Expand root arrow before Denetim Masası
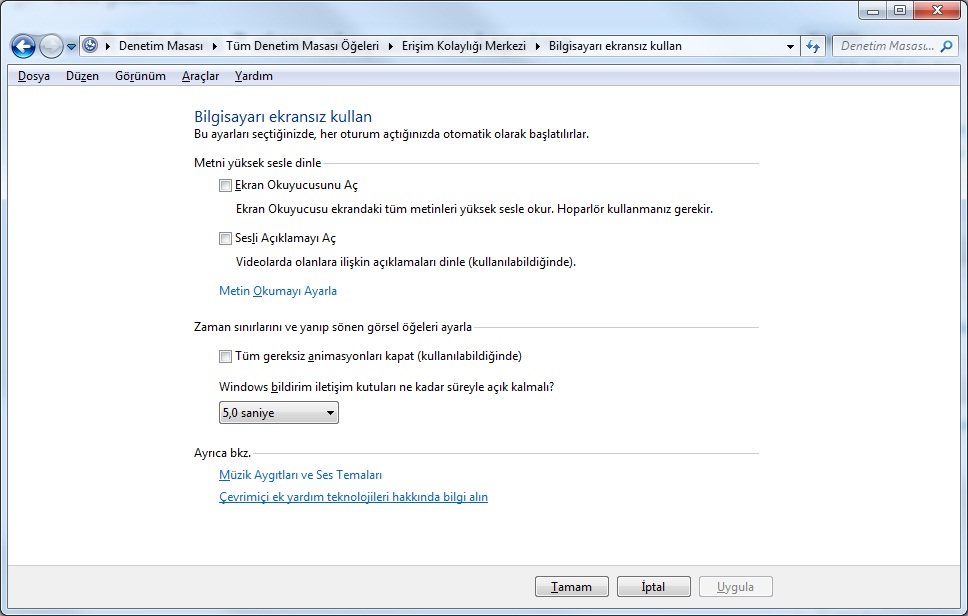Viewport: 968px width, 616px height. click(x=107, y=46)
